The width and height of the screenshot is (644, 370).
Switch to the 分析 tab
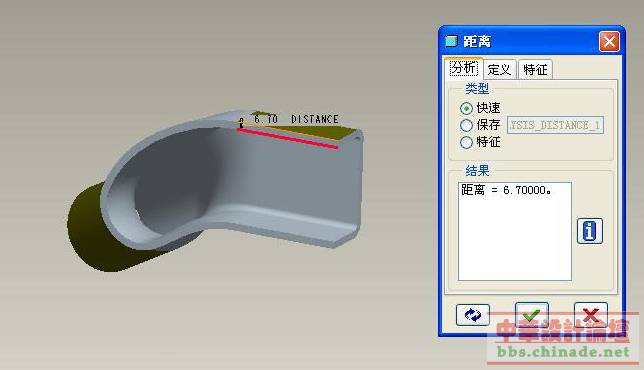pos(464,68)
